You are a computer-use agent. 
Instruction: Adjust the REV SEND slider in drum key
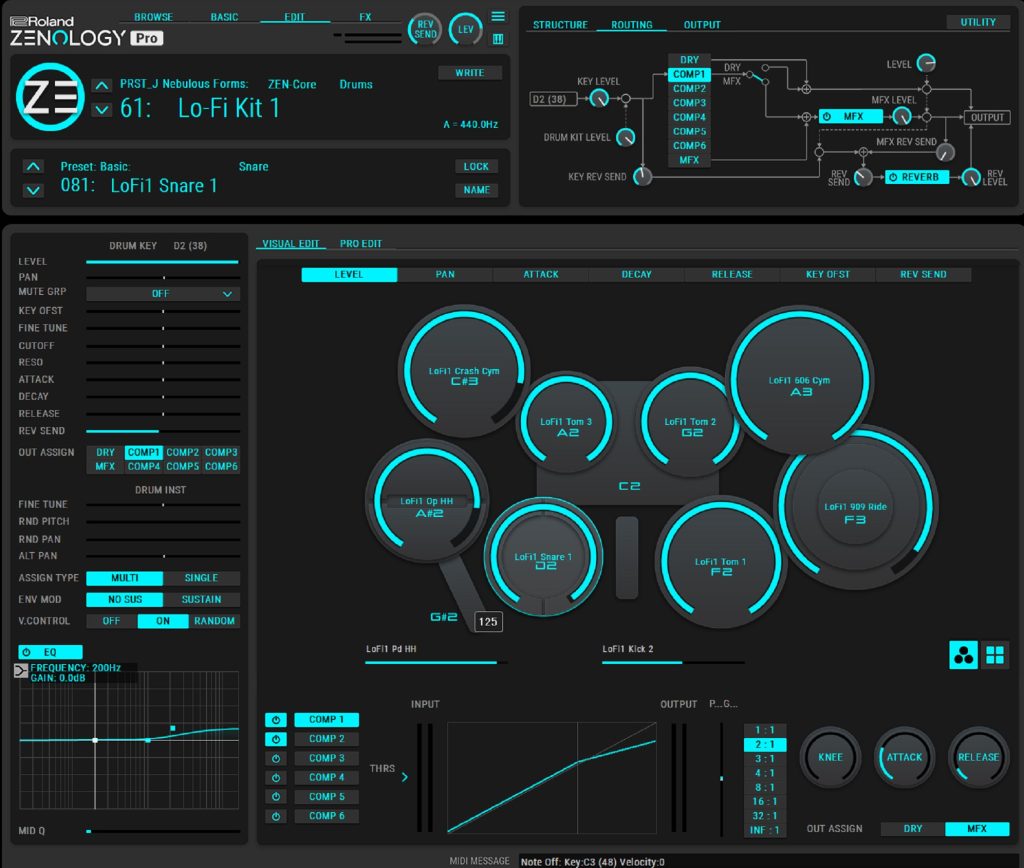click(x=163, y=431)
